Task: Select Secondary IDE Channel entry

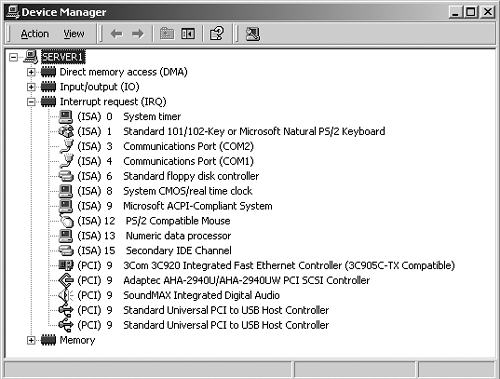Action: click(154, 251)
